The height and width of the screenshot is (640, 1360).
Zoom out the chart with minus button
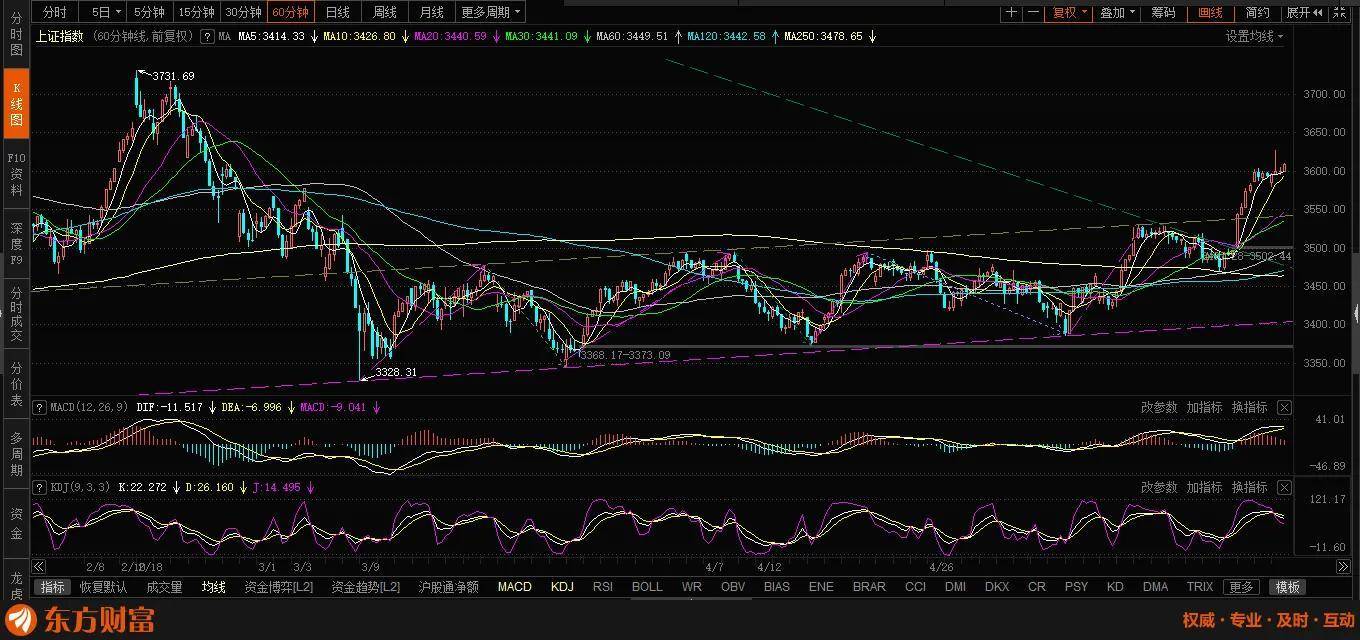coord(1034,12)
